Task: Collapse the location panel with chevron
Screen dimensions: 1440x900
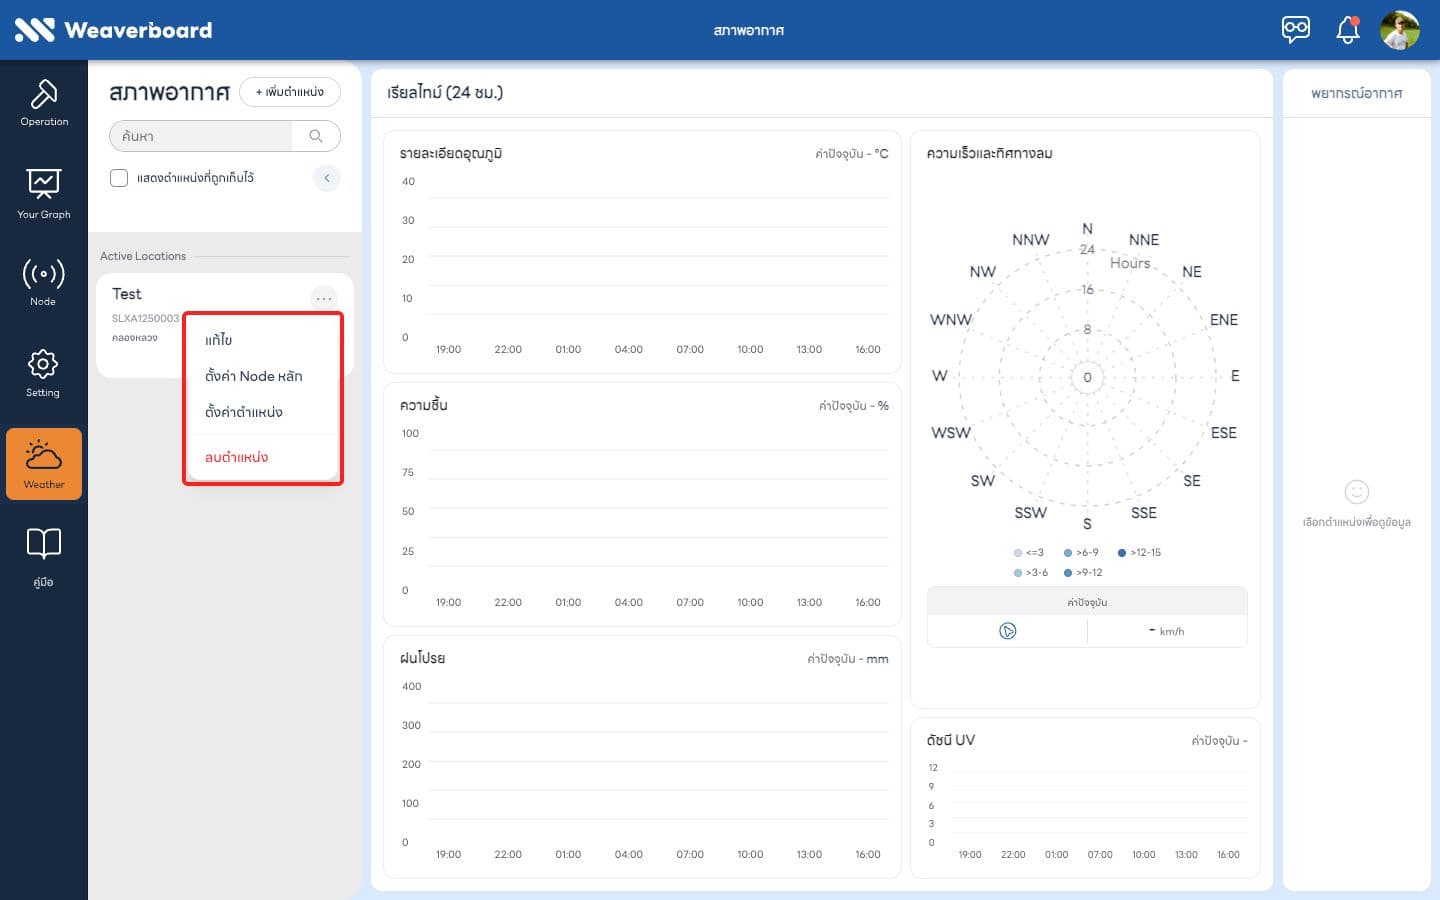Action: [x=327, y=178]
